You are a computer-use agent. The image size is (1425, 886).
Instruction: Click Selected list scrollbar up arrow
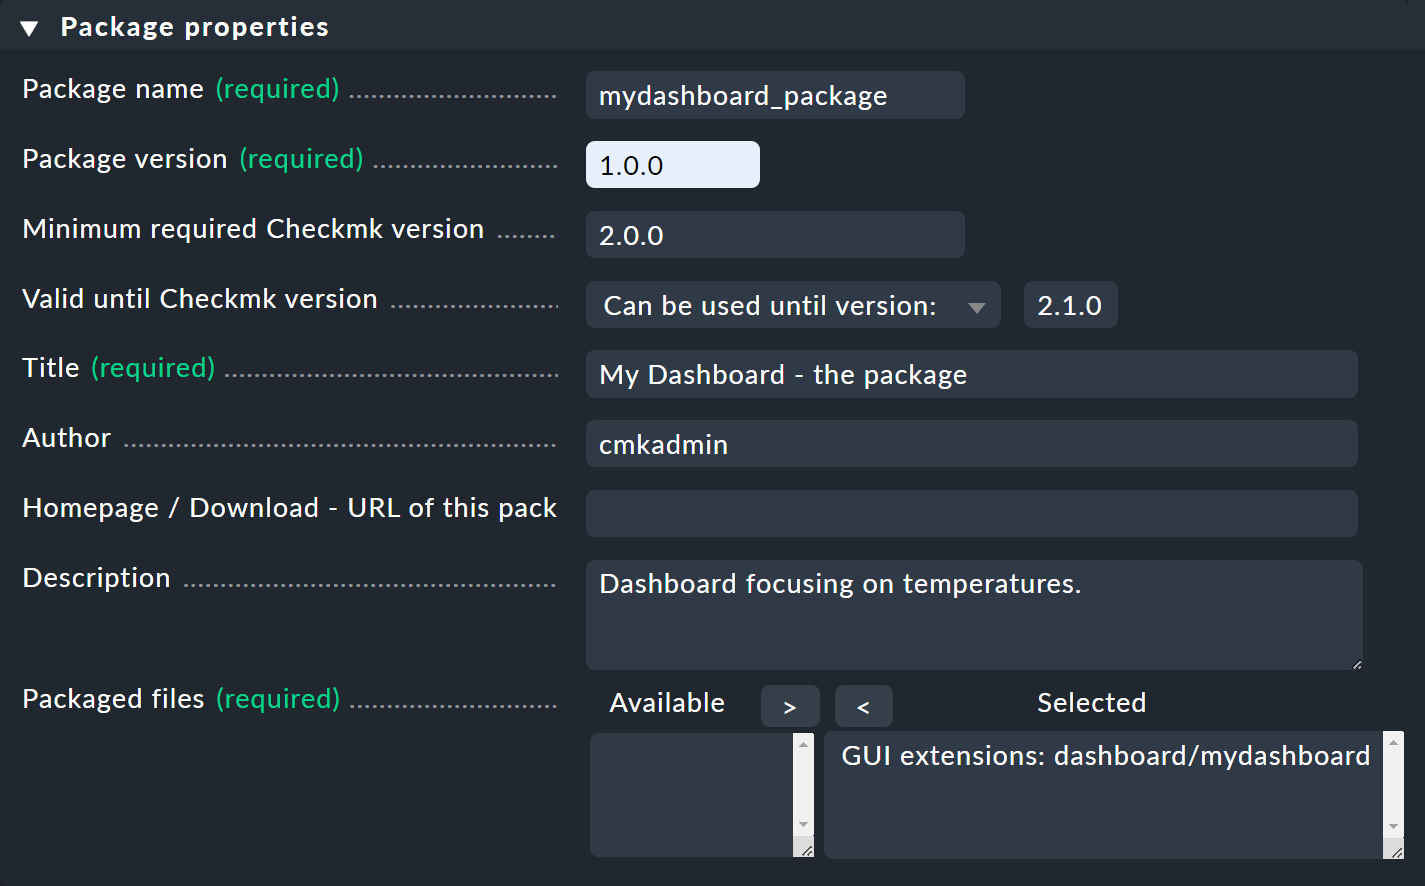[x=1394, y=742]
